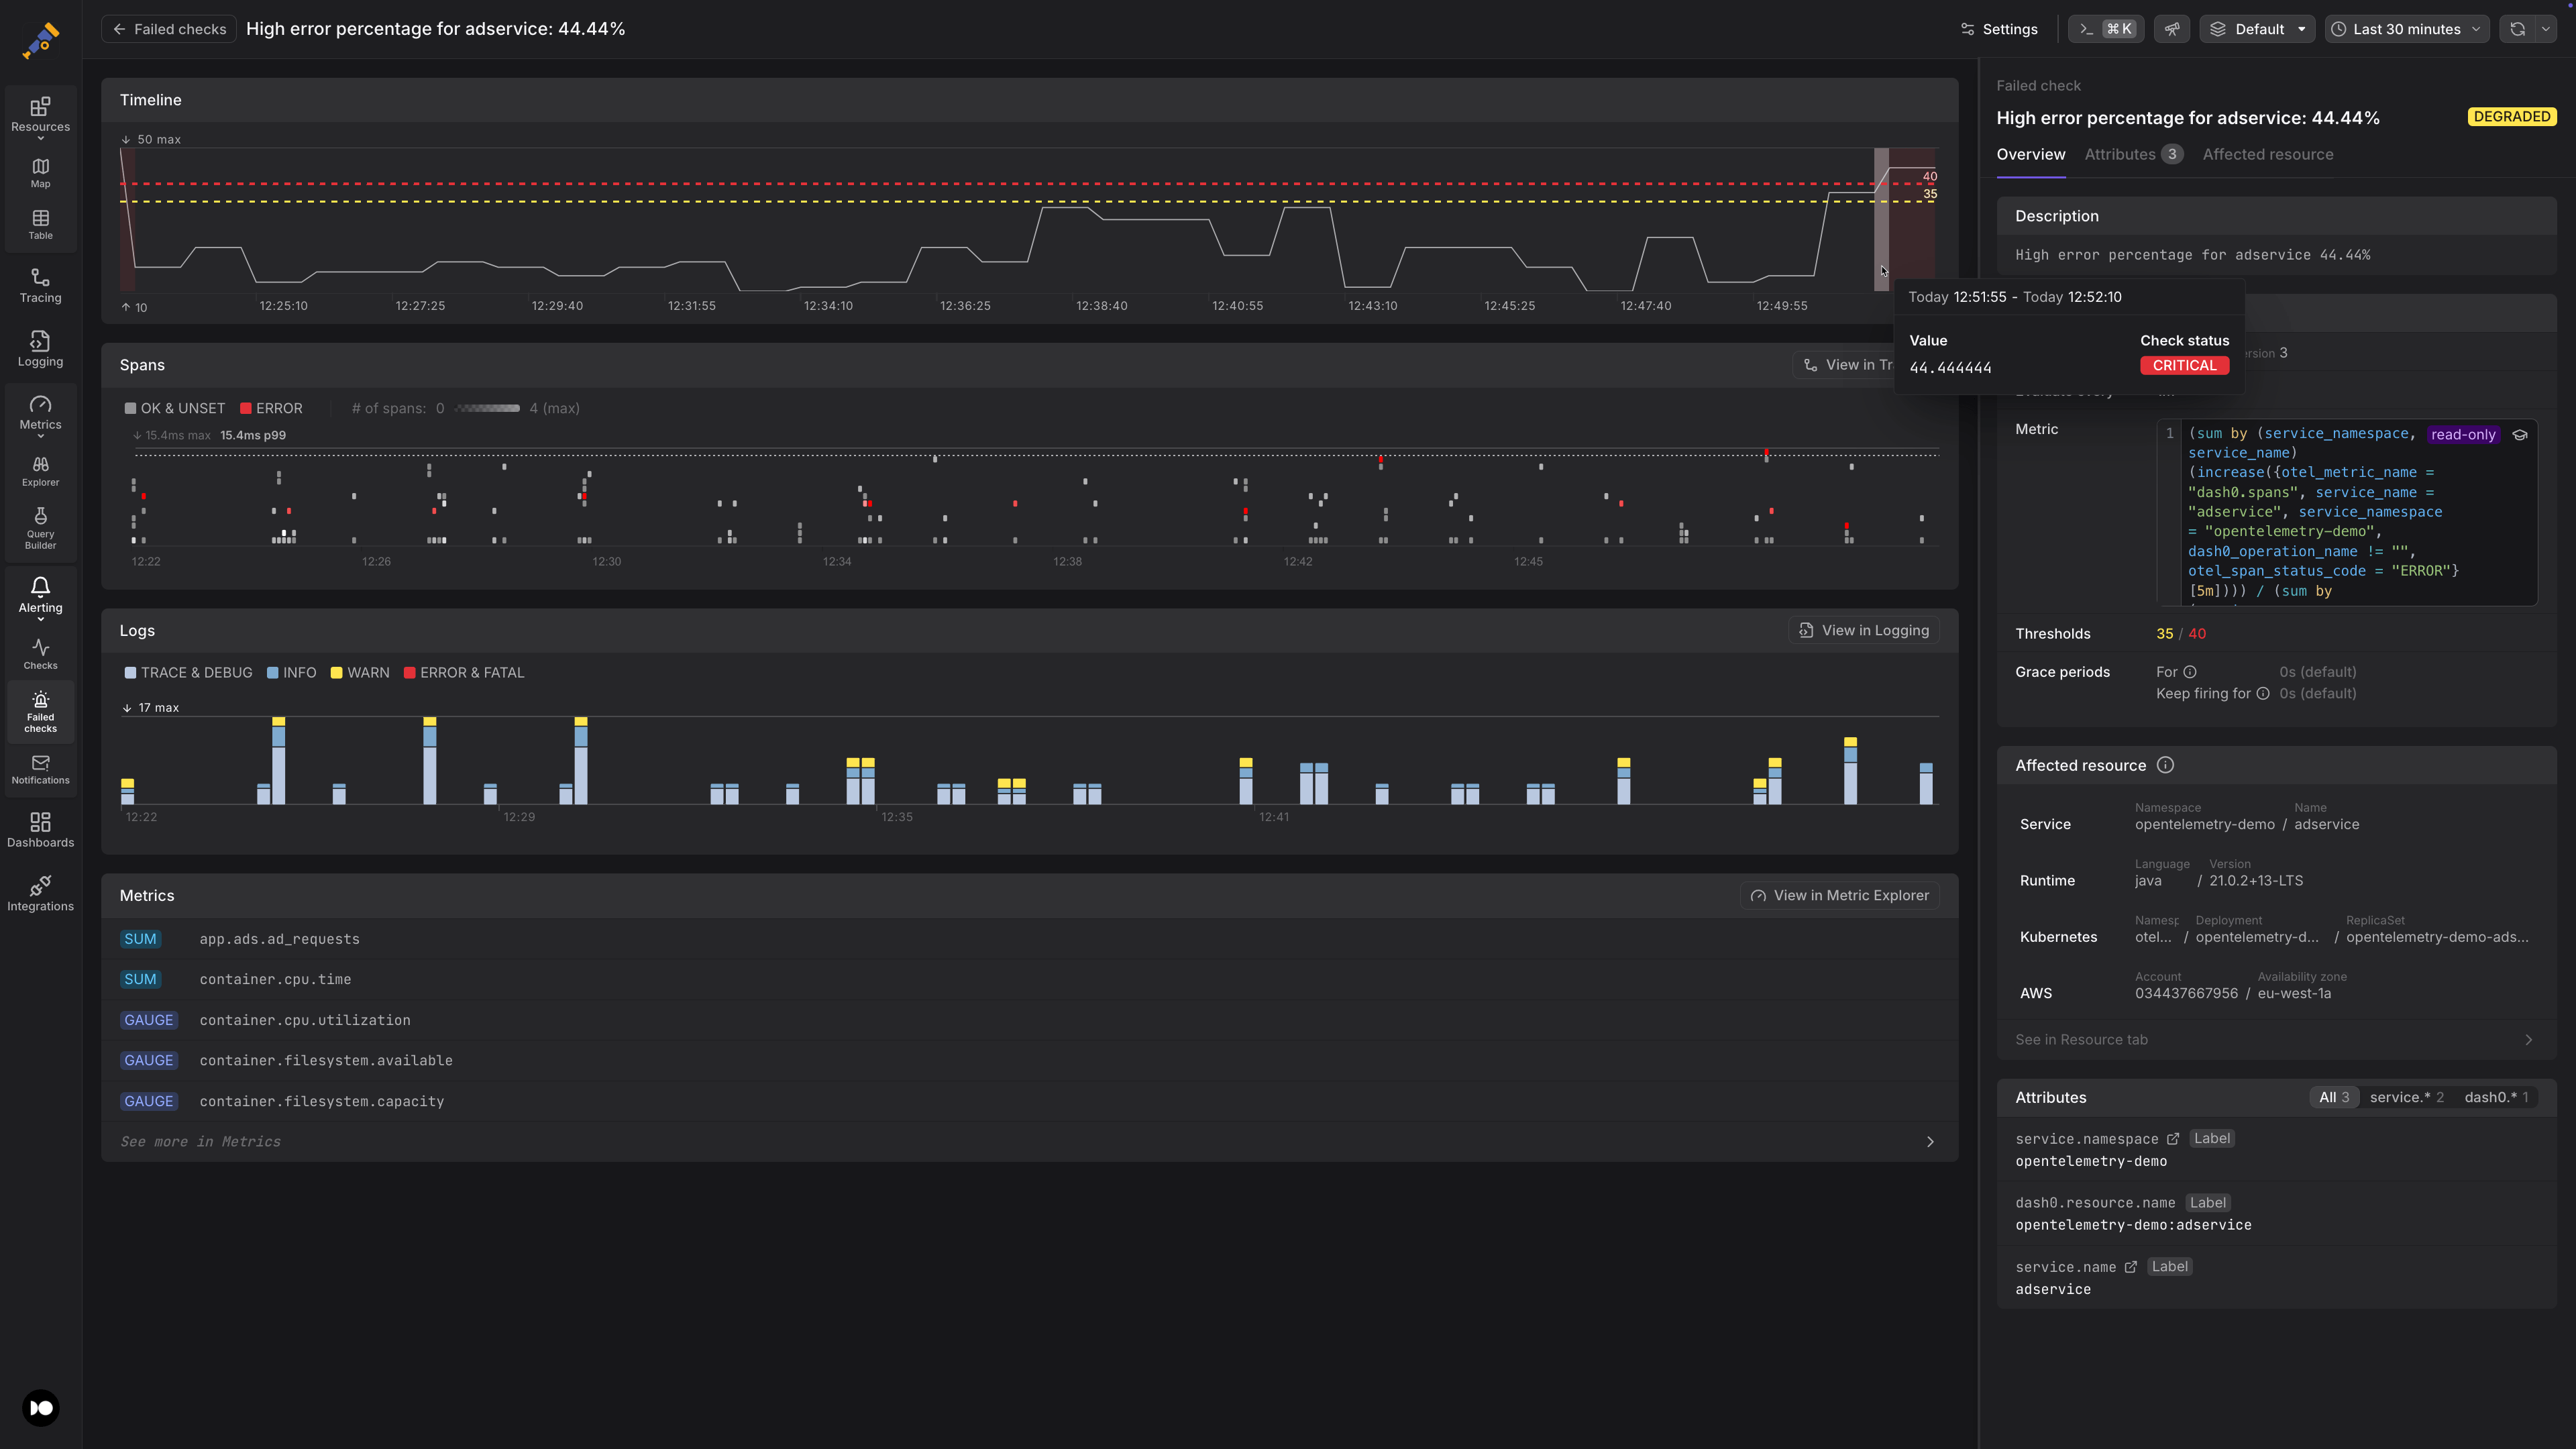Open the Last 30 minutes time dropdown
Screen dimensions: 2576x1449
(x=2406, y=29)
